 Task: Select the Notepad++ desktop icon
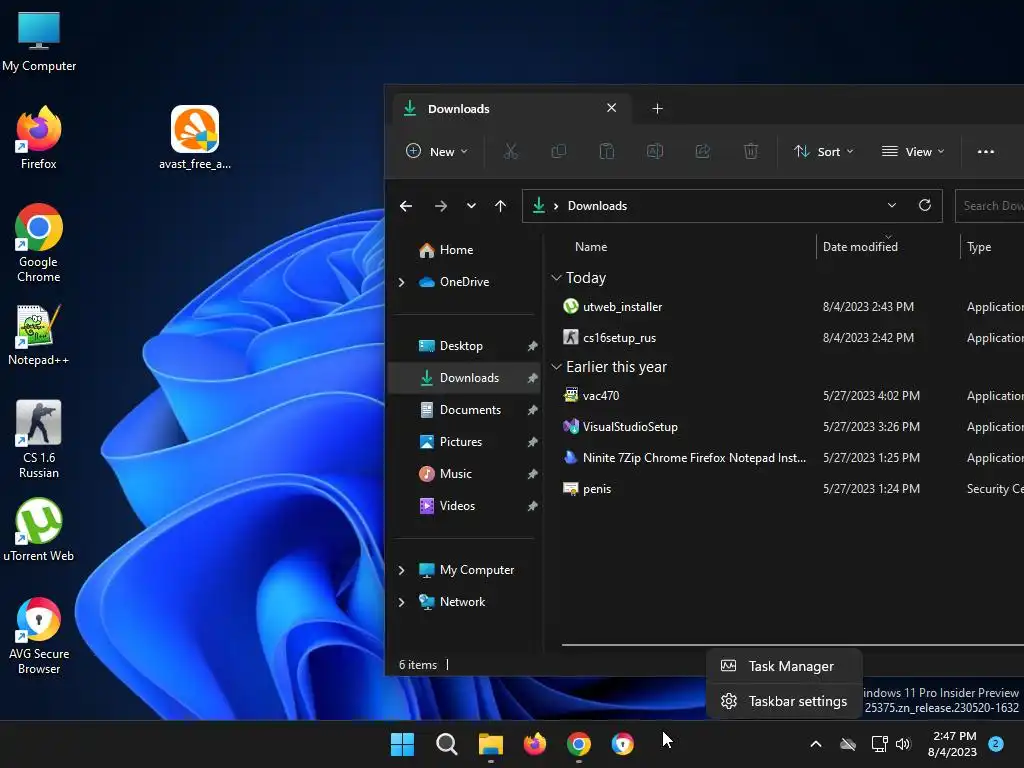point(39,334)
